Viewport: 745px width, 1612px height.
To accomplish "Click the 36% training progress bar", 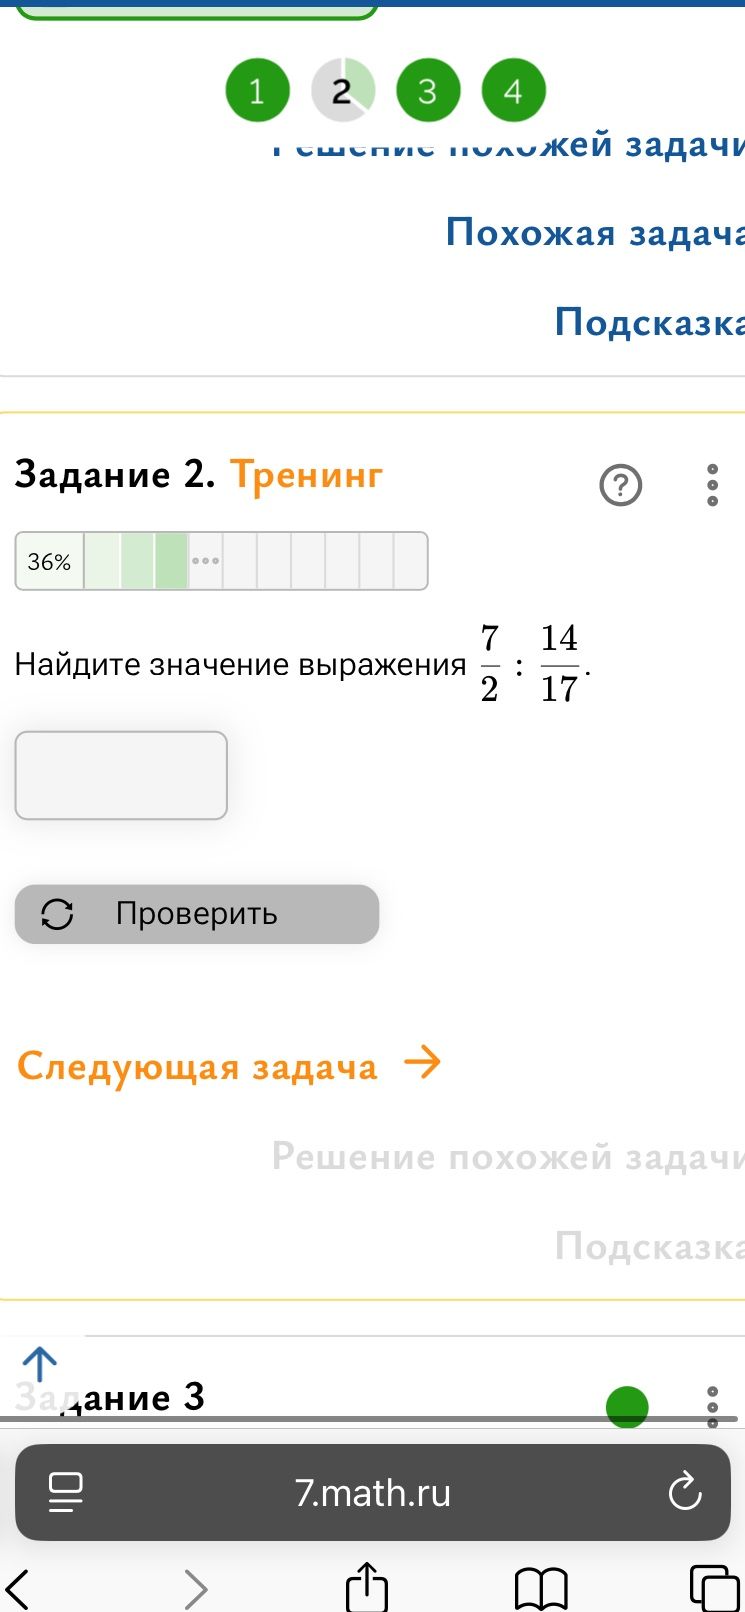I will point(221,561).
